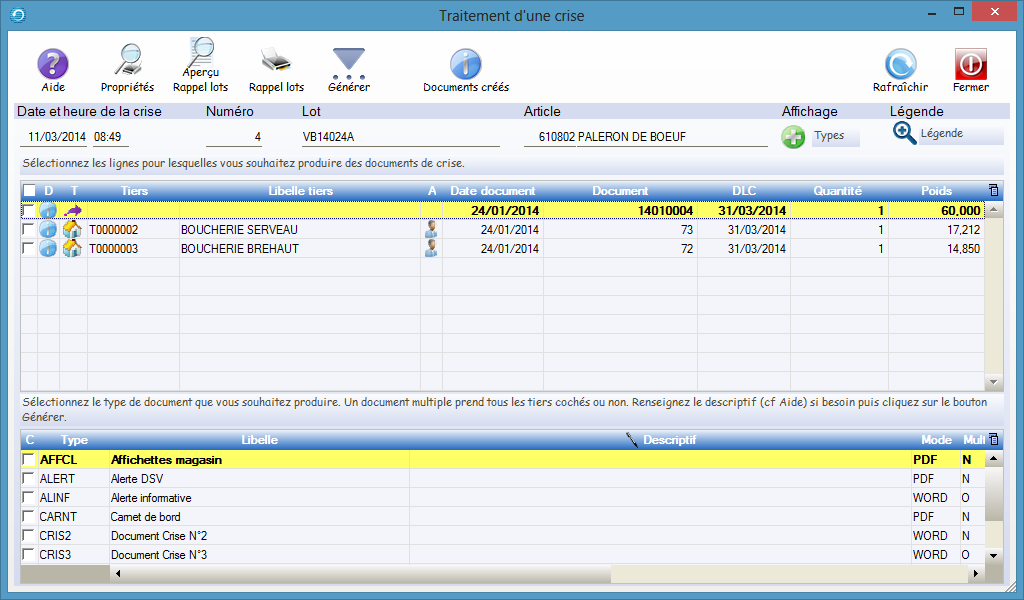The height and width of the screenshot is (600, 1024).
Task: Click the Fermer power icon
Action: [x=970, y=65]
